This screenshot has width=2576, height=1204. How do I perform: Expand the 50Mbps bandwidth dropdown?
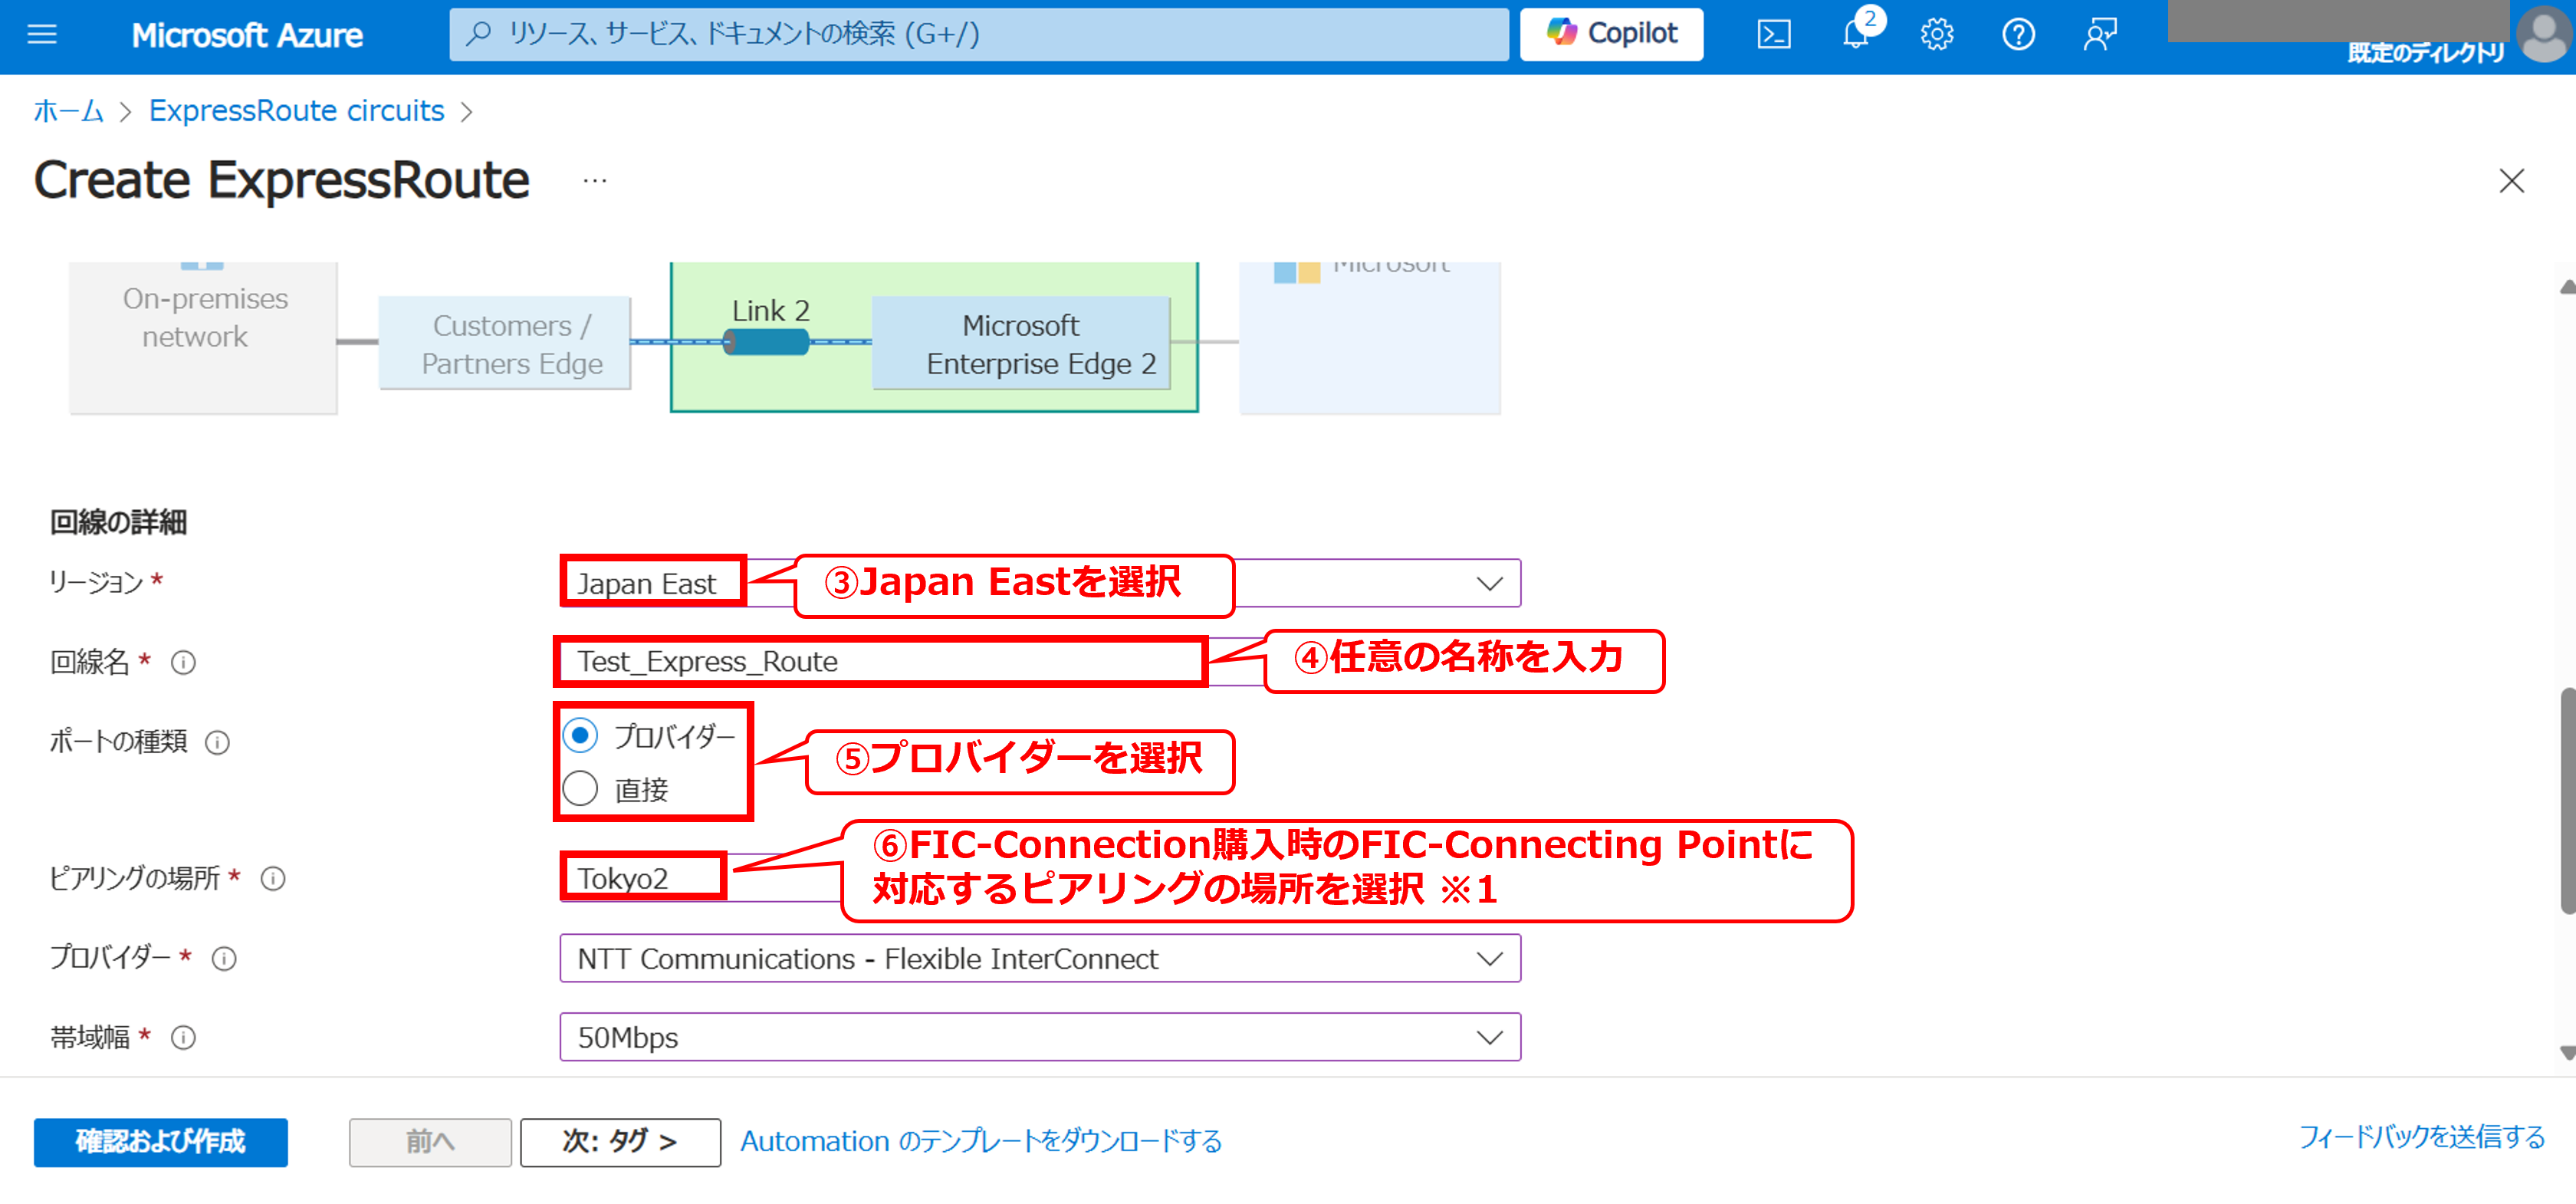pos(1039,1037)
